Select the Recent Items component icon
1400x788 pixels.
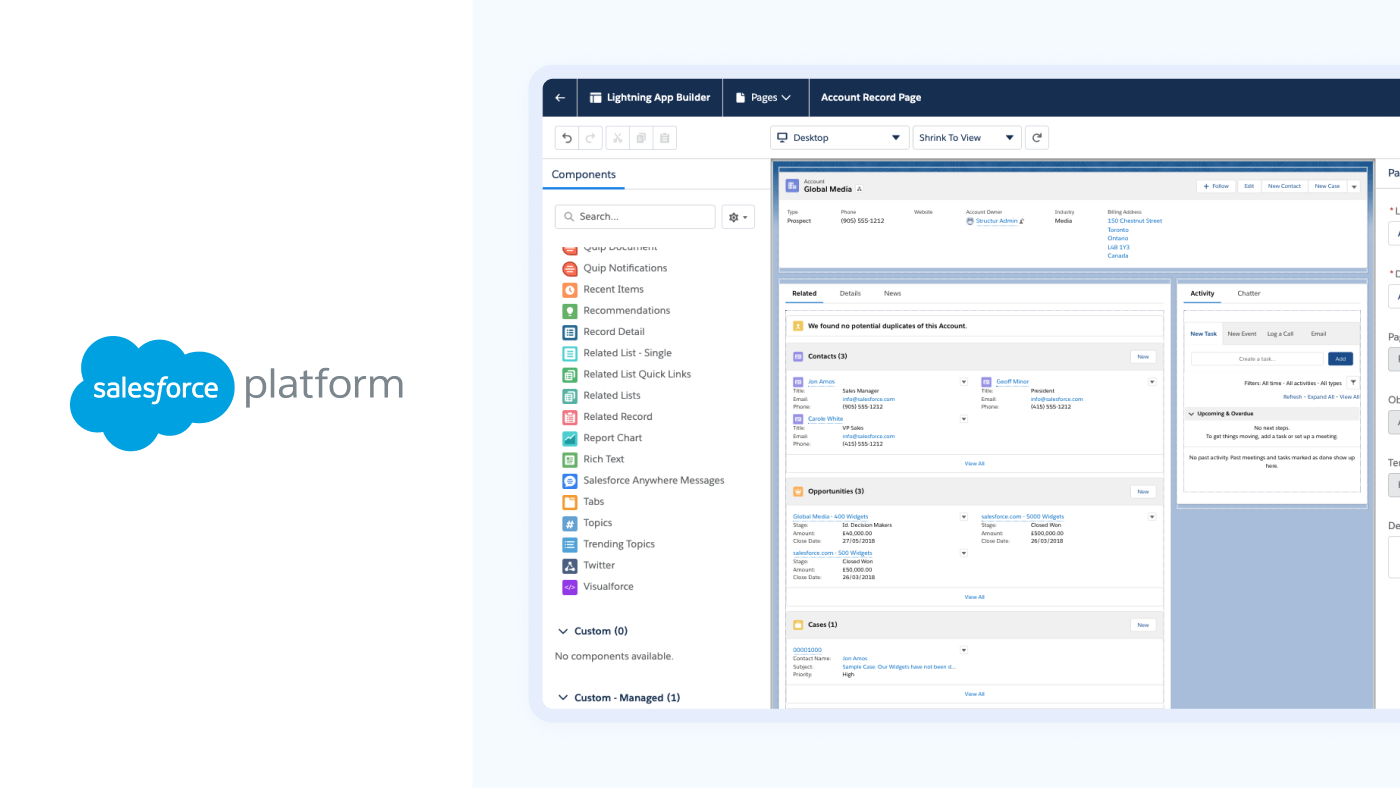(x=569, y=289)
